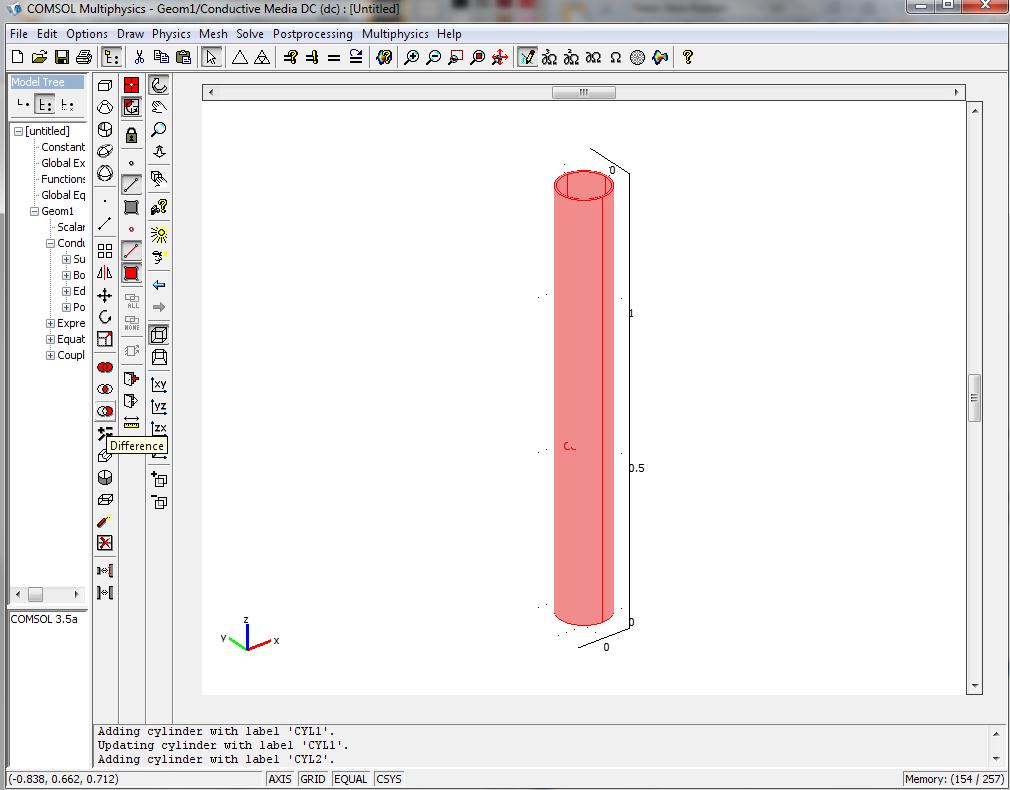Collapse the Geom1 tree node
The height and width of the screenshot is (790, 1010).
click(34, 211)
